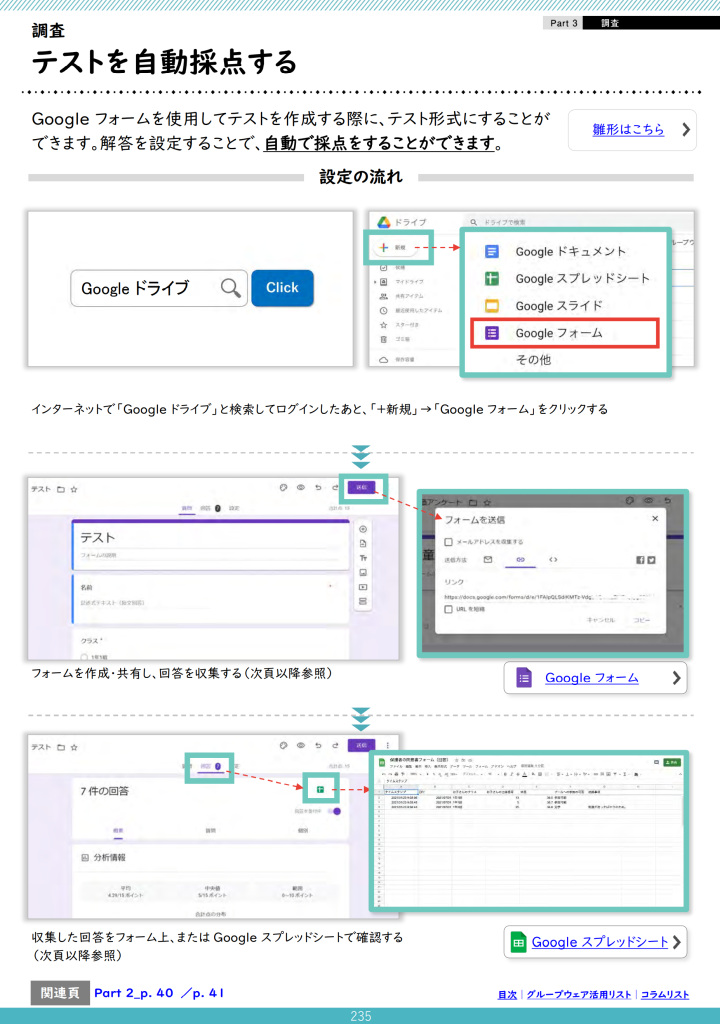Screen dimensions: 720x1024
Task: Click the キャンセル button in the send dialog
Action: coord(601,620)
